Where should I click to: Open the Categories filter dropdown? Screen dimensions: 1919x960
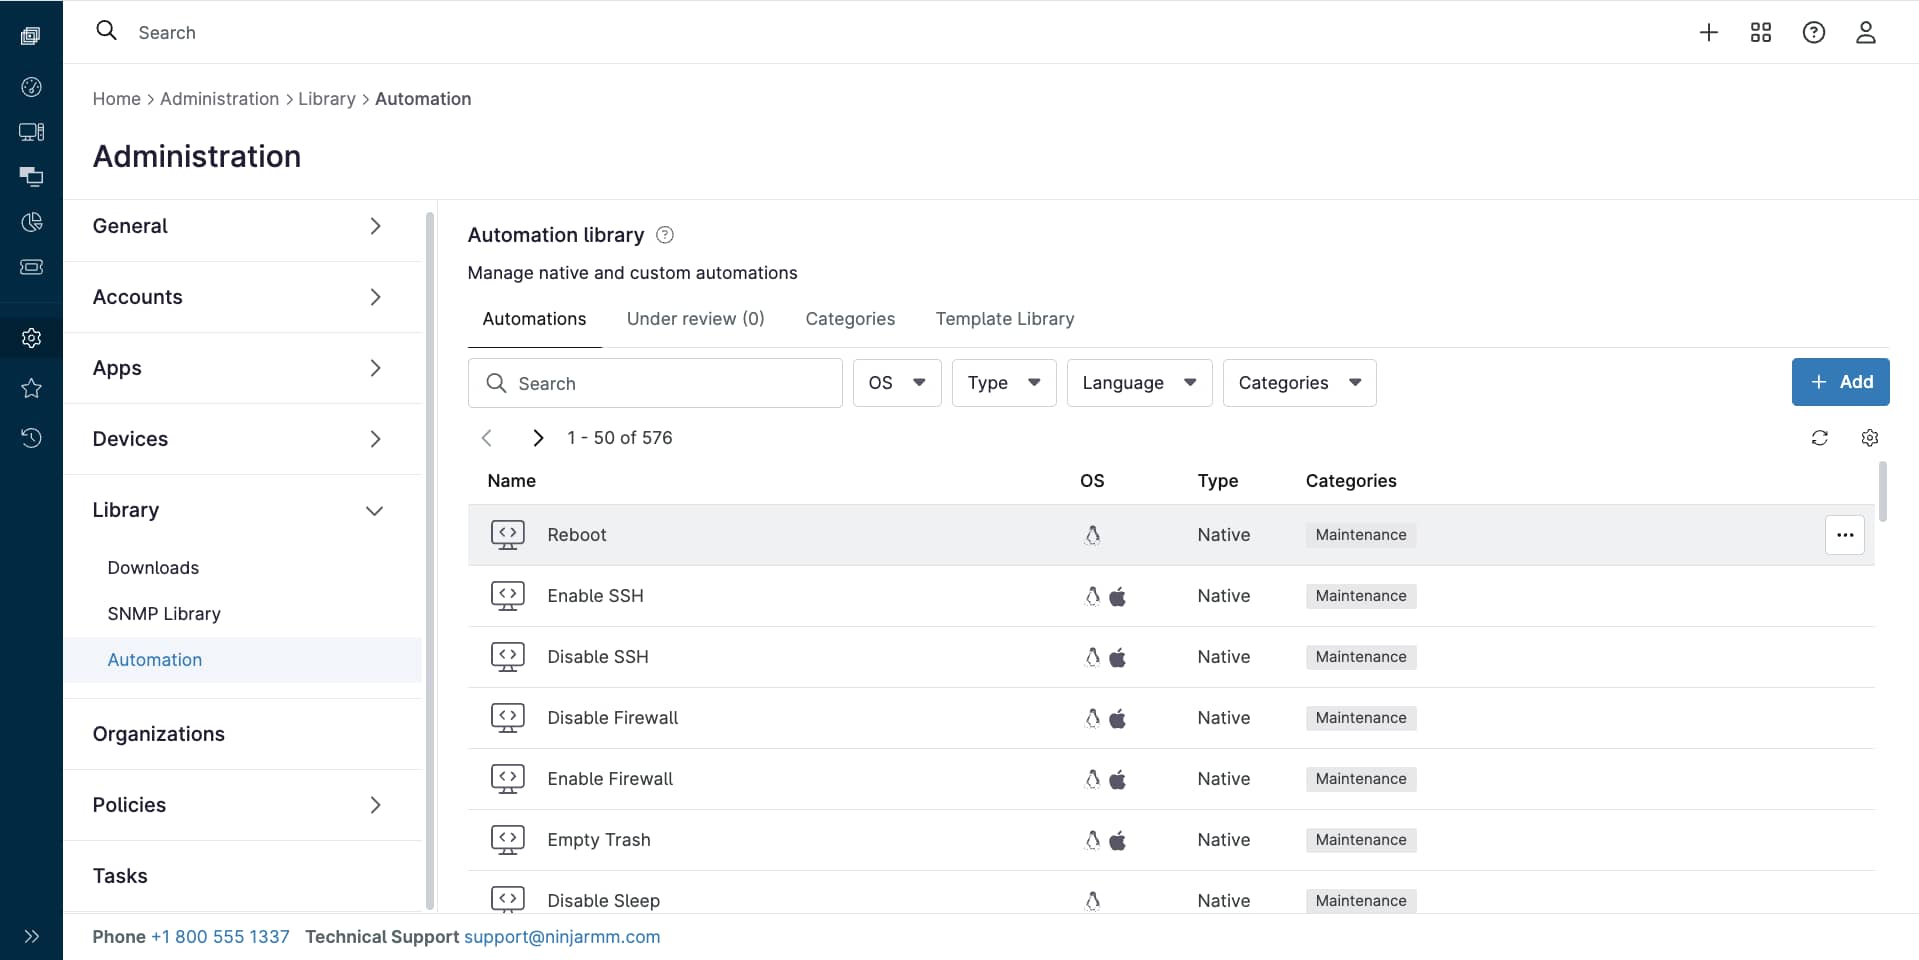(x=1300, y=383)
